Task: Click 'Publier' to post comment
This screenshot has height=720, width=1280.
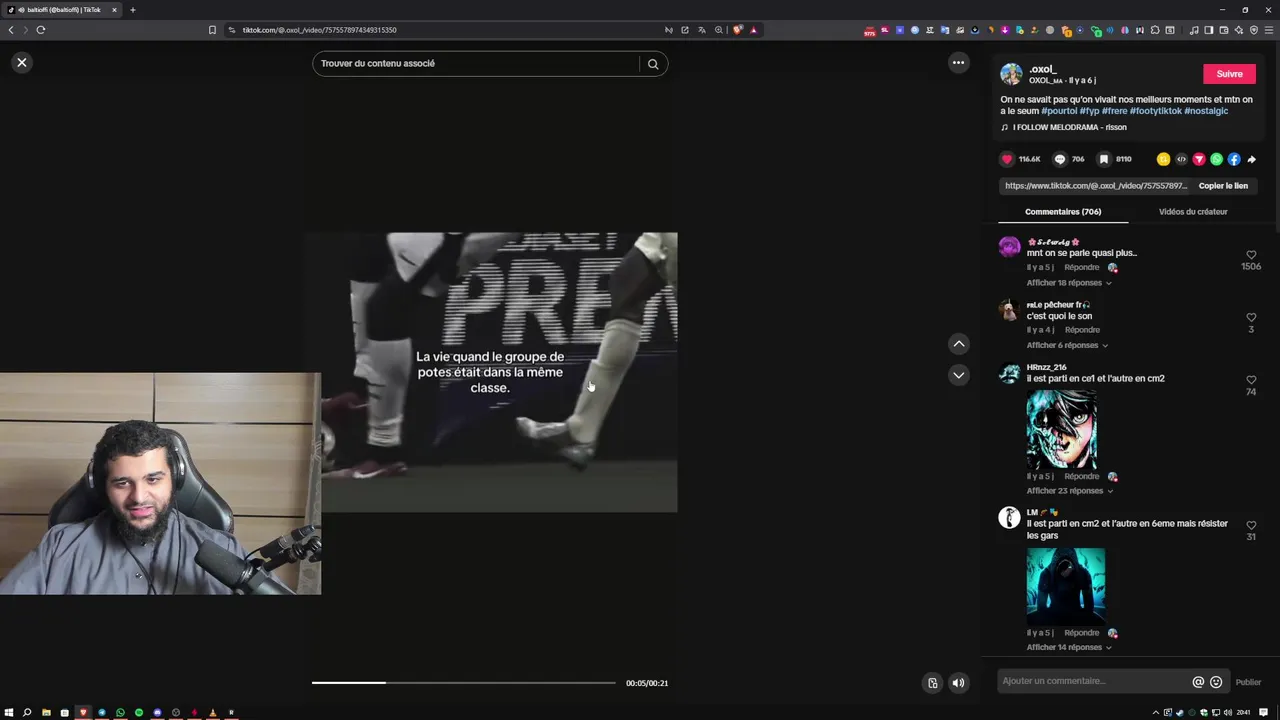Action: click(1248, 682)
